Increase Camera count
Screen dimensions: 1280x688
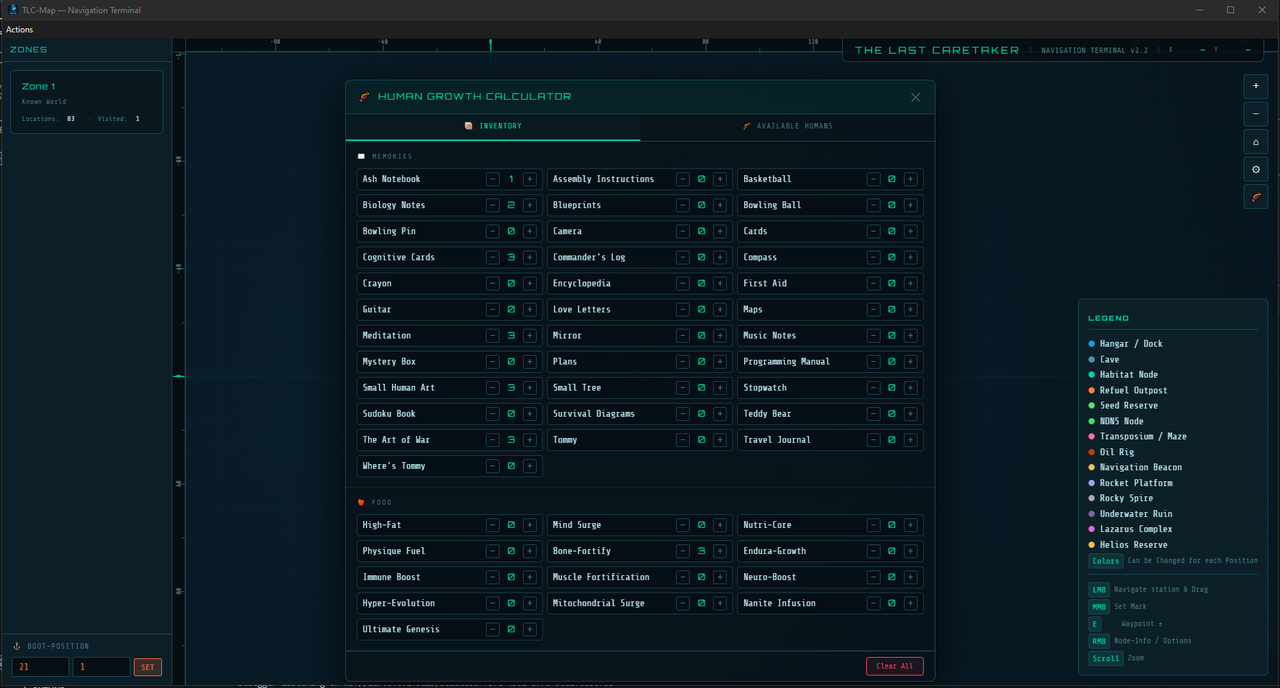719,231
